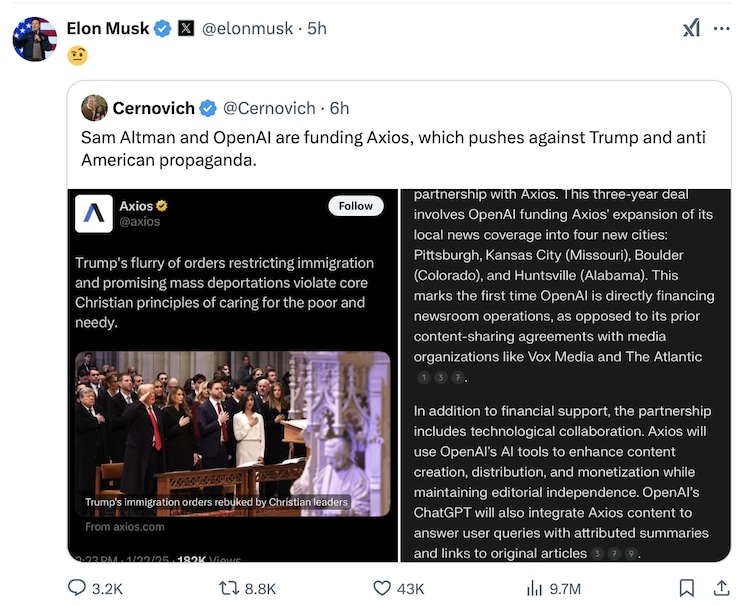
Task: Open Grok icon at top right
Action: pos(691,29)
